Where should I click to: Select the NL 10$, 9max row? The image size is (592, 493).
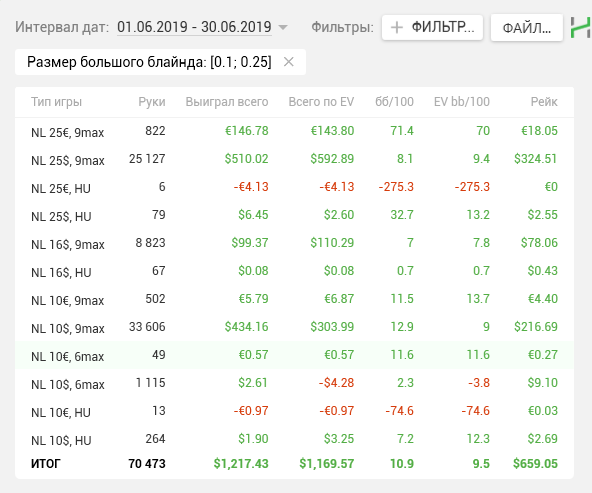[294, 327]
